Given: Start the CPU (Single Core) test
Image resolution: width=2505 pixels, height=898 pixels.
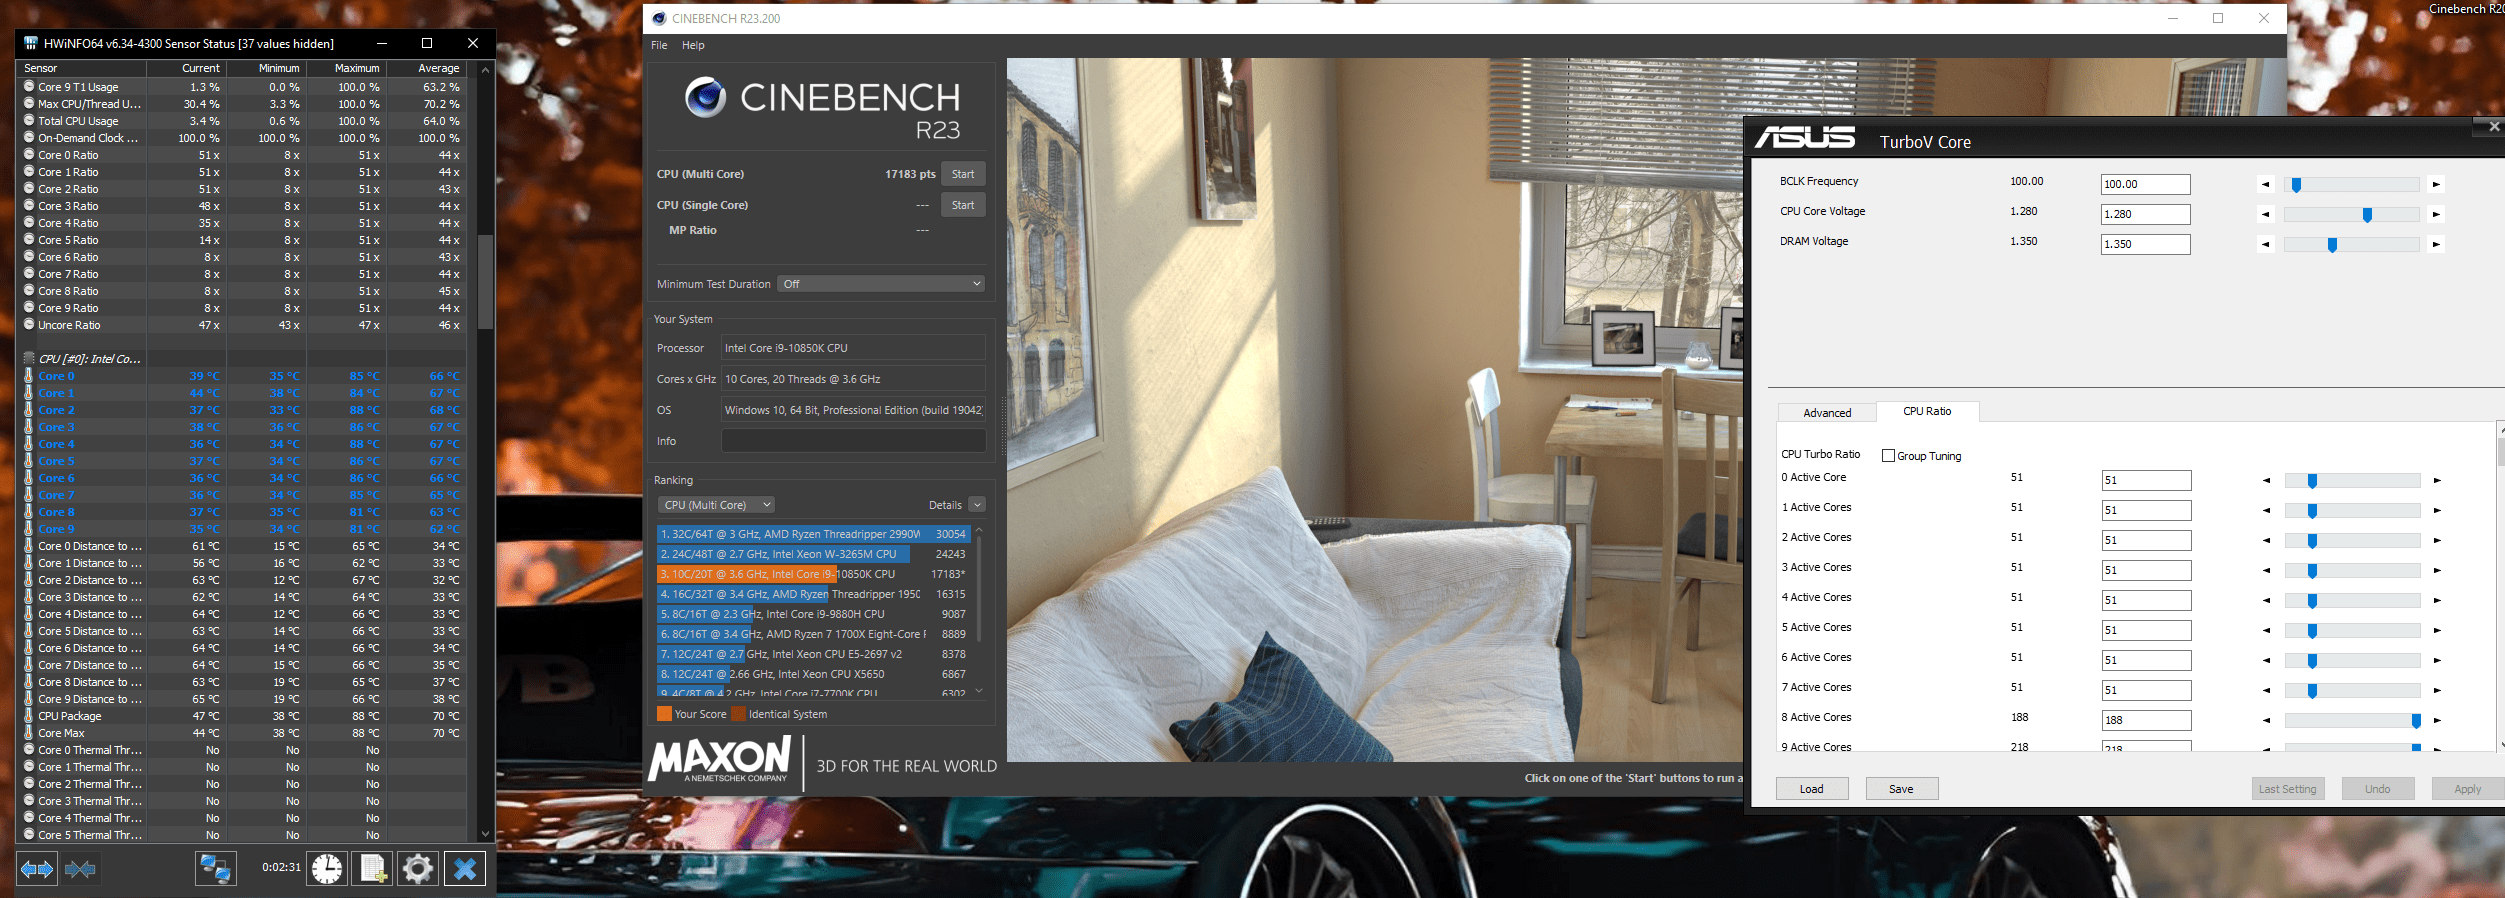Looking at the screenshot, I should point(963,205).
